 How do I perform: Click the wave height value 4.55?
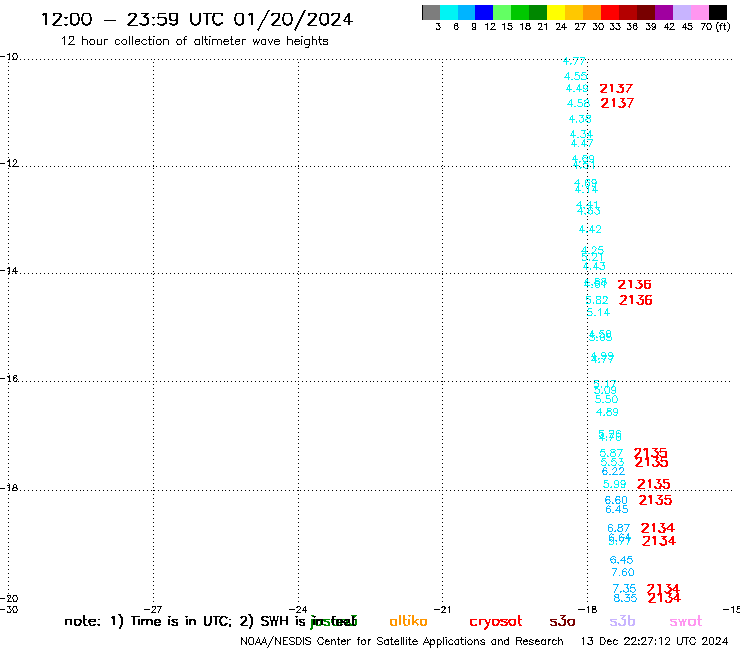coord(576,76)
